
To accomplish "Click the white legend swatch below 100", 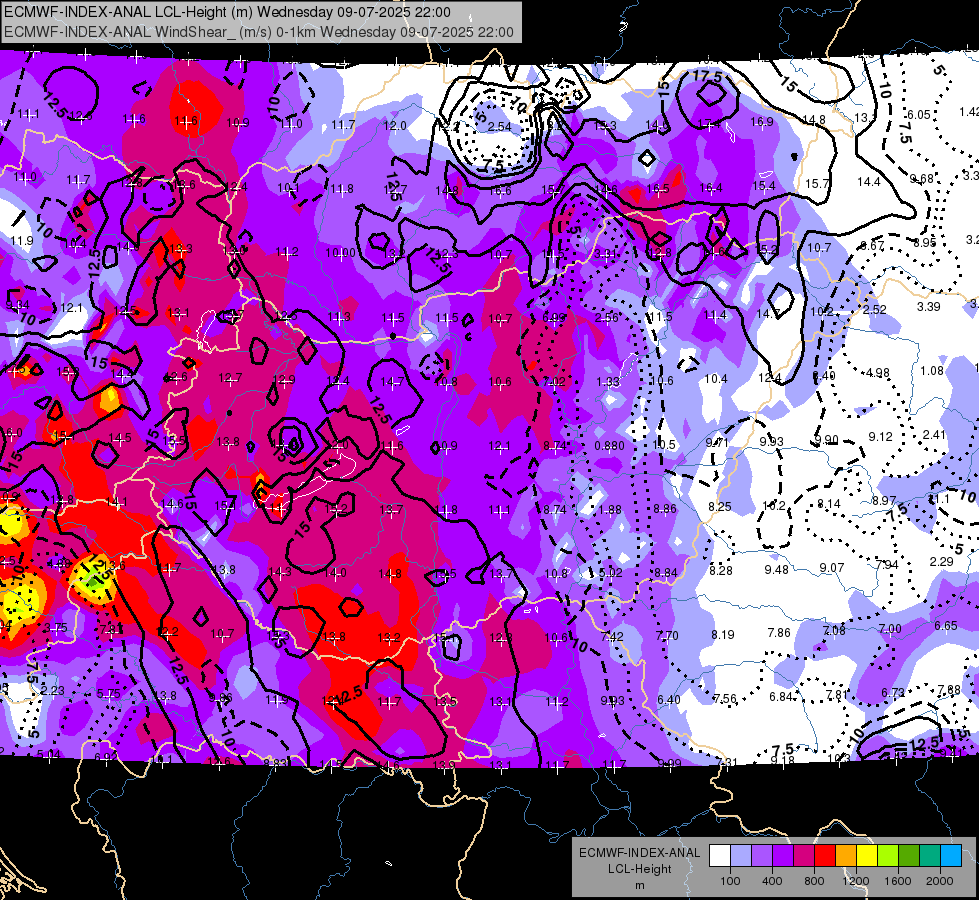I will tap(720, 856).
